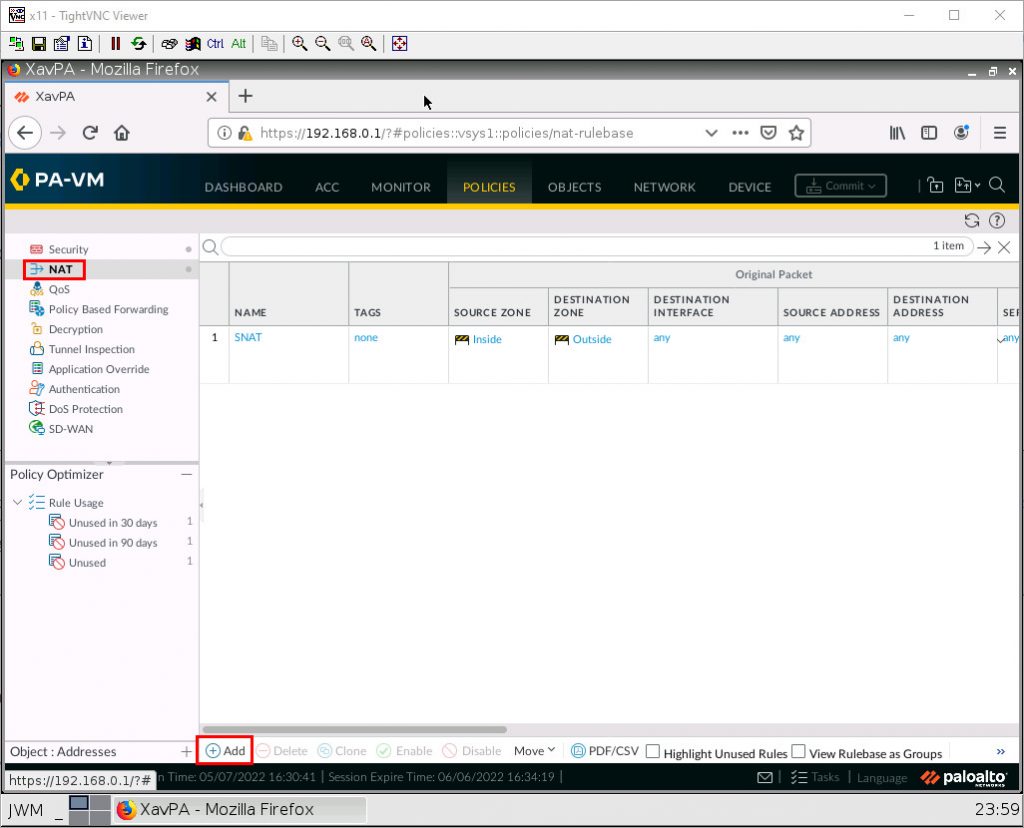Open the SNAT rule by clicking its name
Screen dimensions: 1024x828
(248, 337)
